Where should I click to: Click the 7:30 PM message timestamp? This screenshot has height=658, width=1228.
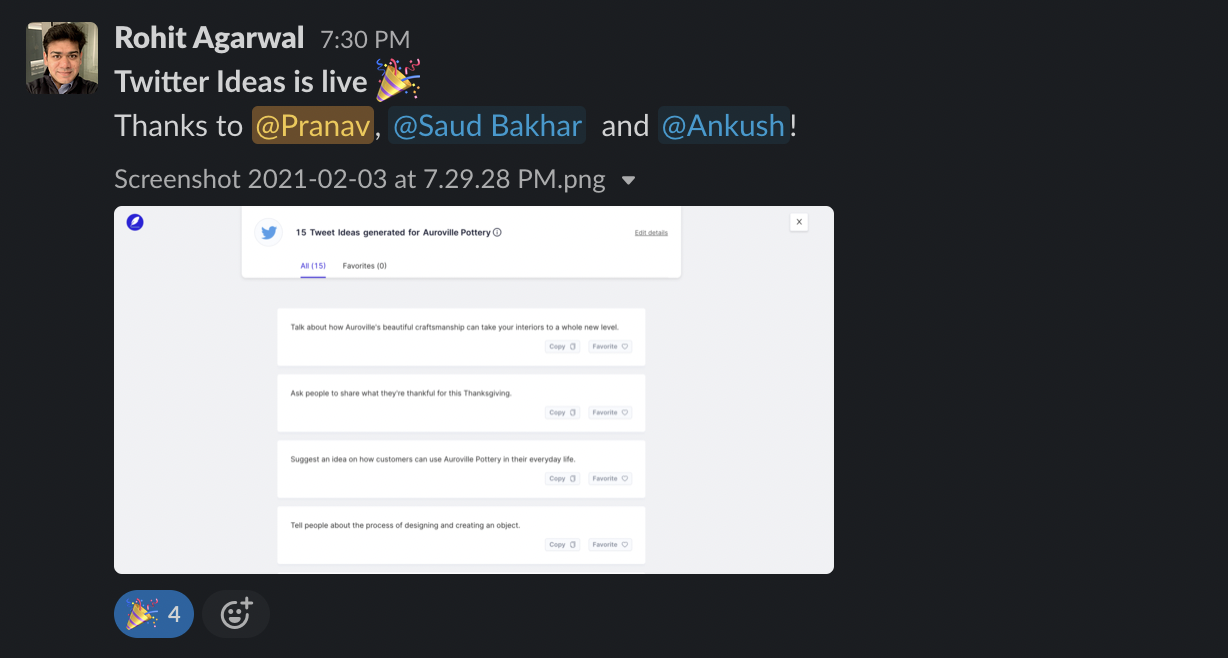pyautogui.click(x=365, y=39)
